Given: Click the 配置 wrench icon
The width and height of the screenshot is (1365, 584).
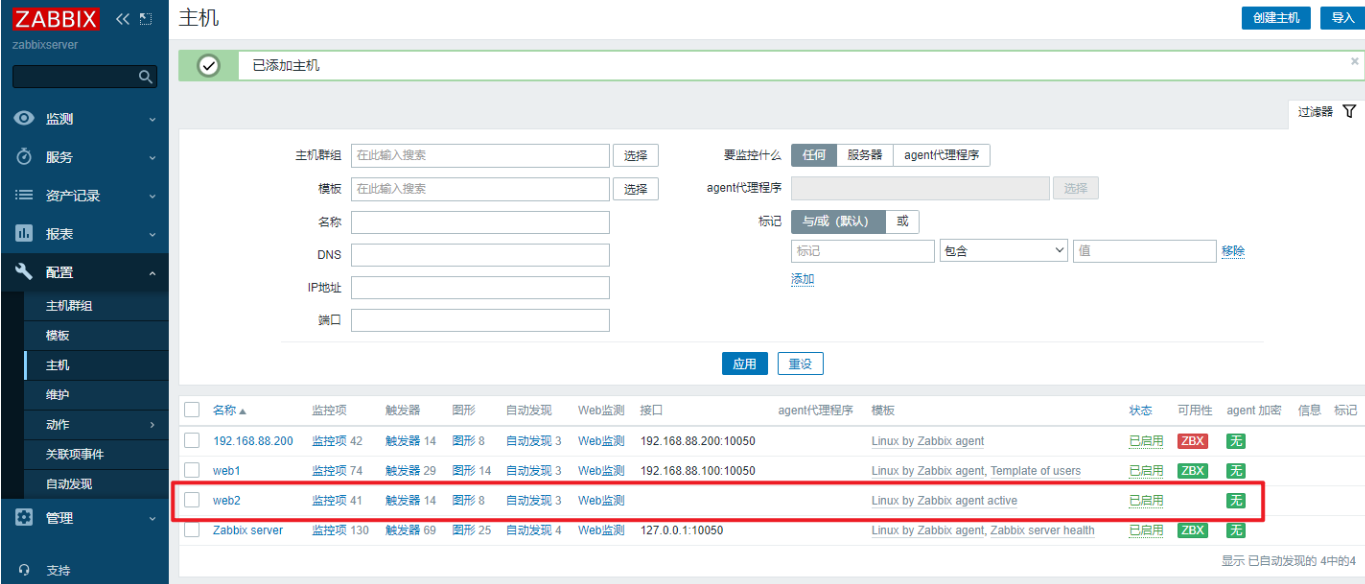Looking at the screenshot, I should click(25, 272).
